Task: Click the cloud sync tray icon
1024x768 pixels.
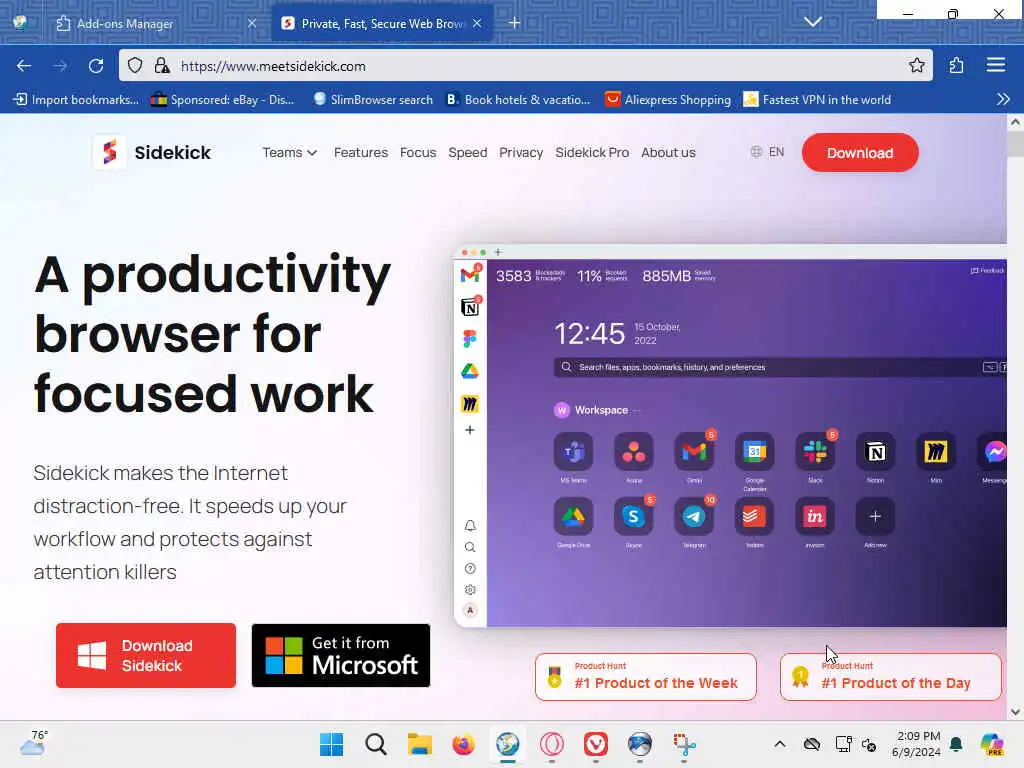Action: (812, 744)
